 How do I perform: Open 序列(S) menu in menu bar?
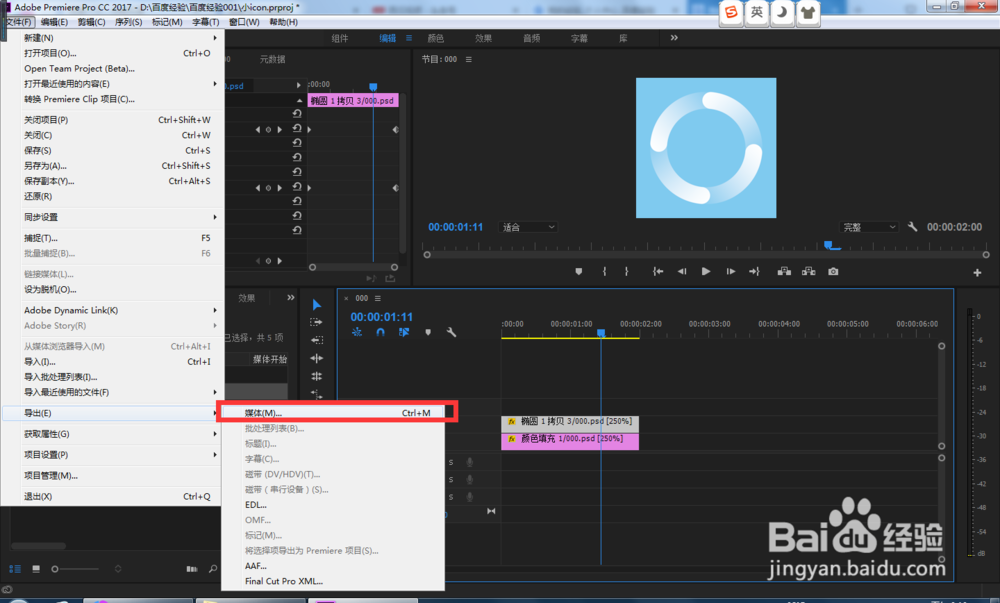128,22
